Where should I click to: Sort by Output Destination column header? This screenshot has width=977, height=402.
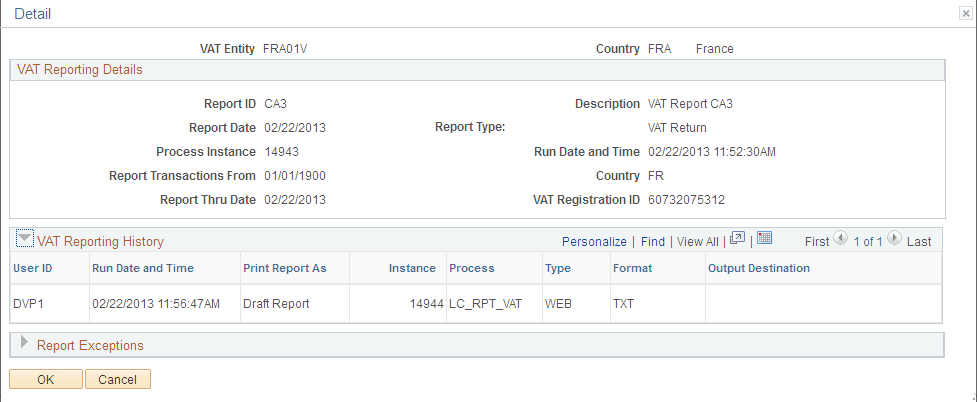(758, 268)
